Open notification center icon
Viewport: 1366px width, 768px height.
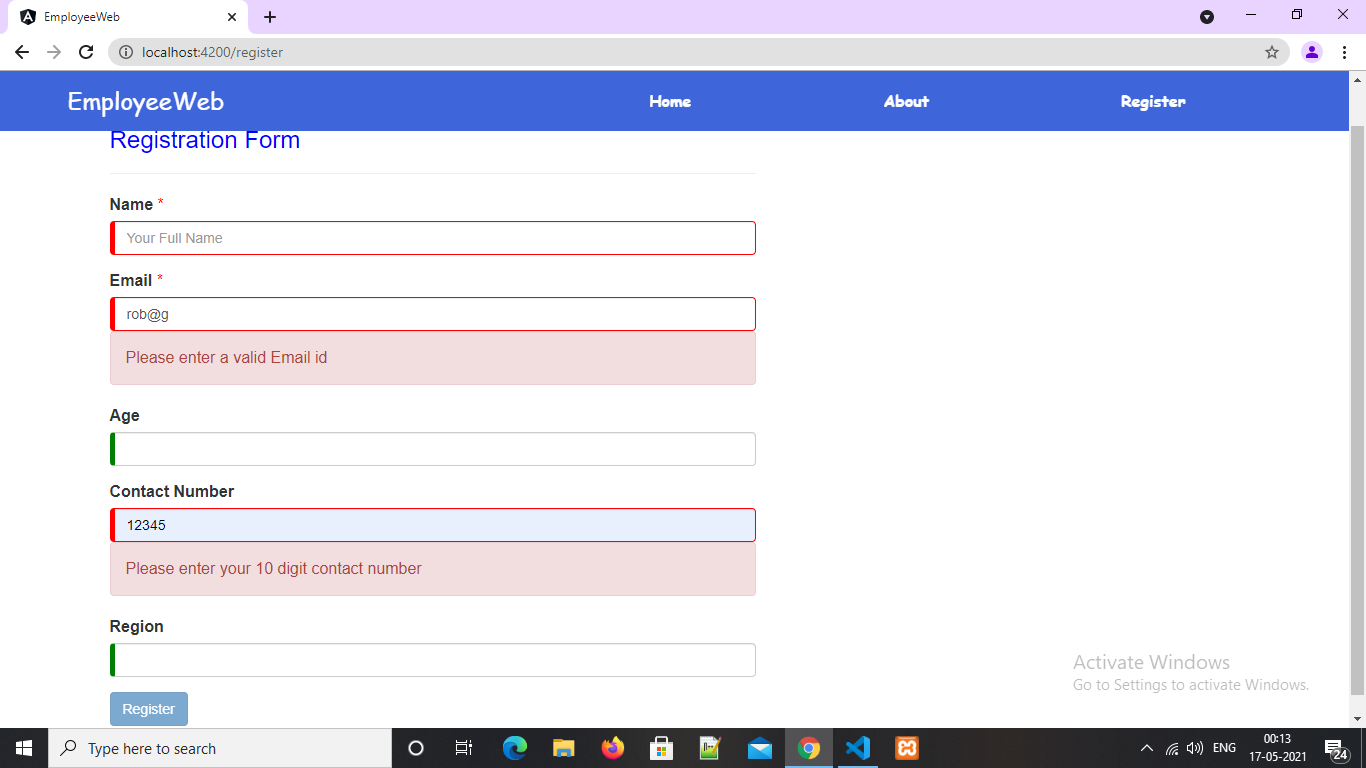click(x=1335, y=748)
